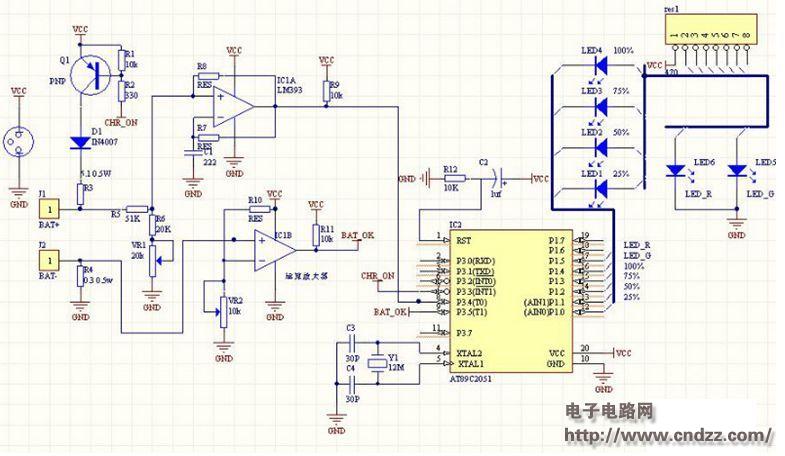This screenshot has height=456, width=785.
Task: Click the C4 30P capacitor symbol
Action: coord(350,384)
